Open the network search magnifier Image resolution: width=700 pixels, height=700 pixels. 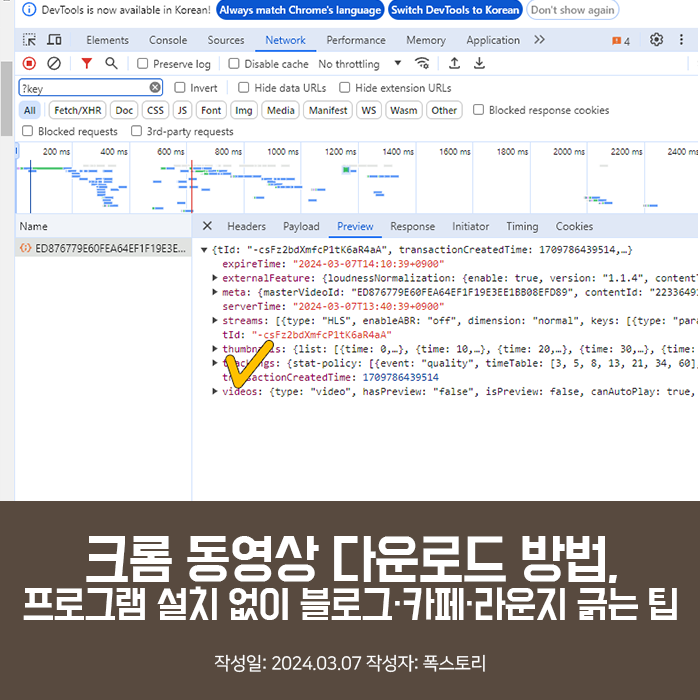pos(112,64)
